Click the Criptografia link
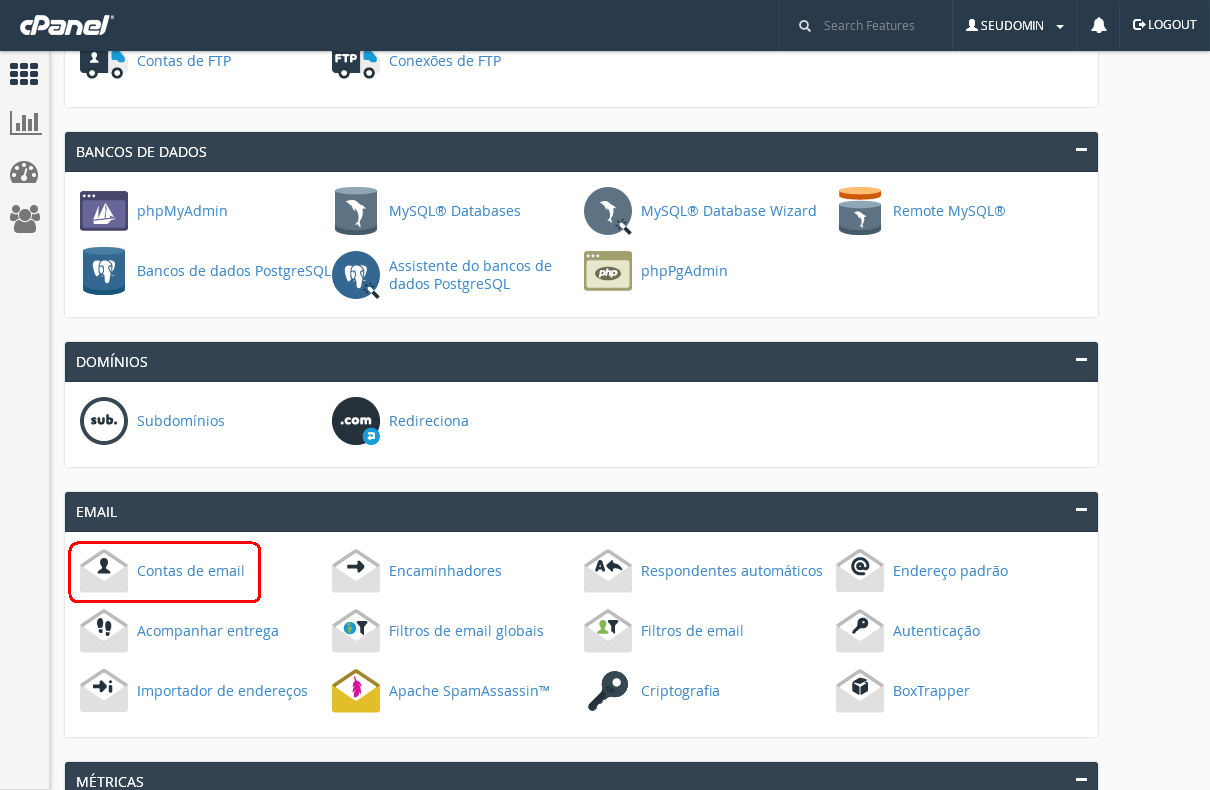1210x790 pixels. 680,691
